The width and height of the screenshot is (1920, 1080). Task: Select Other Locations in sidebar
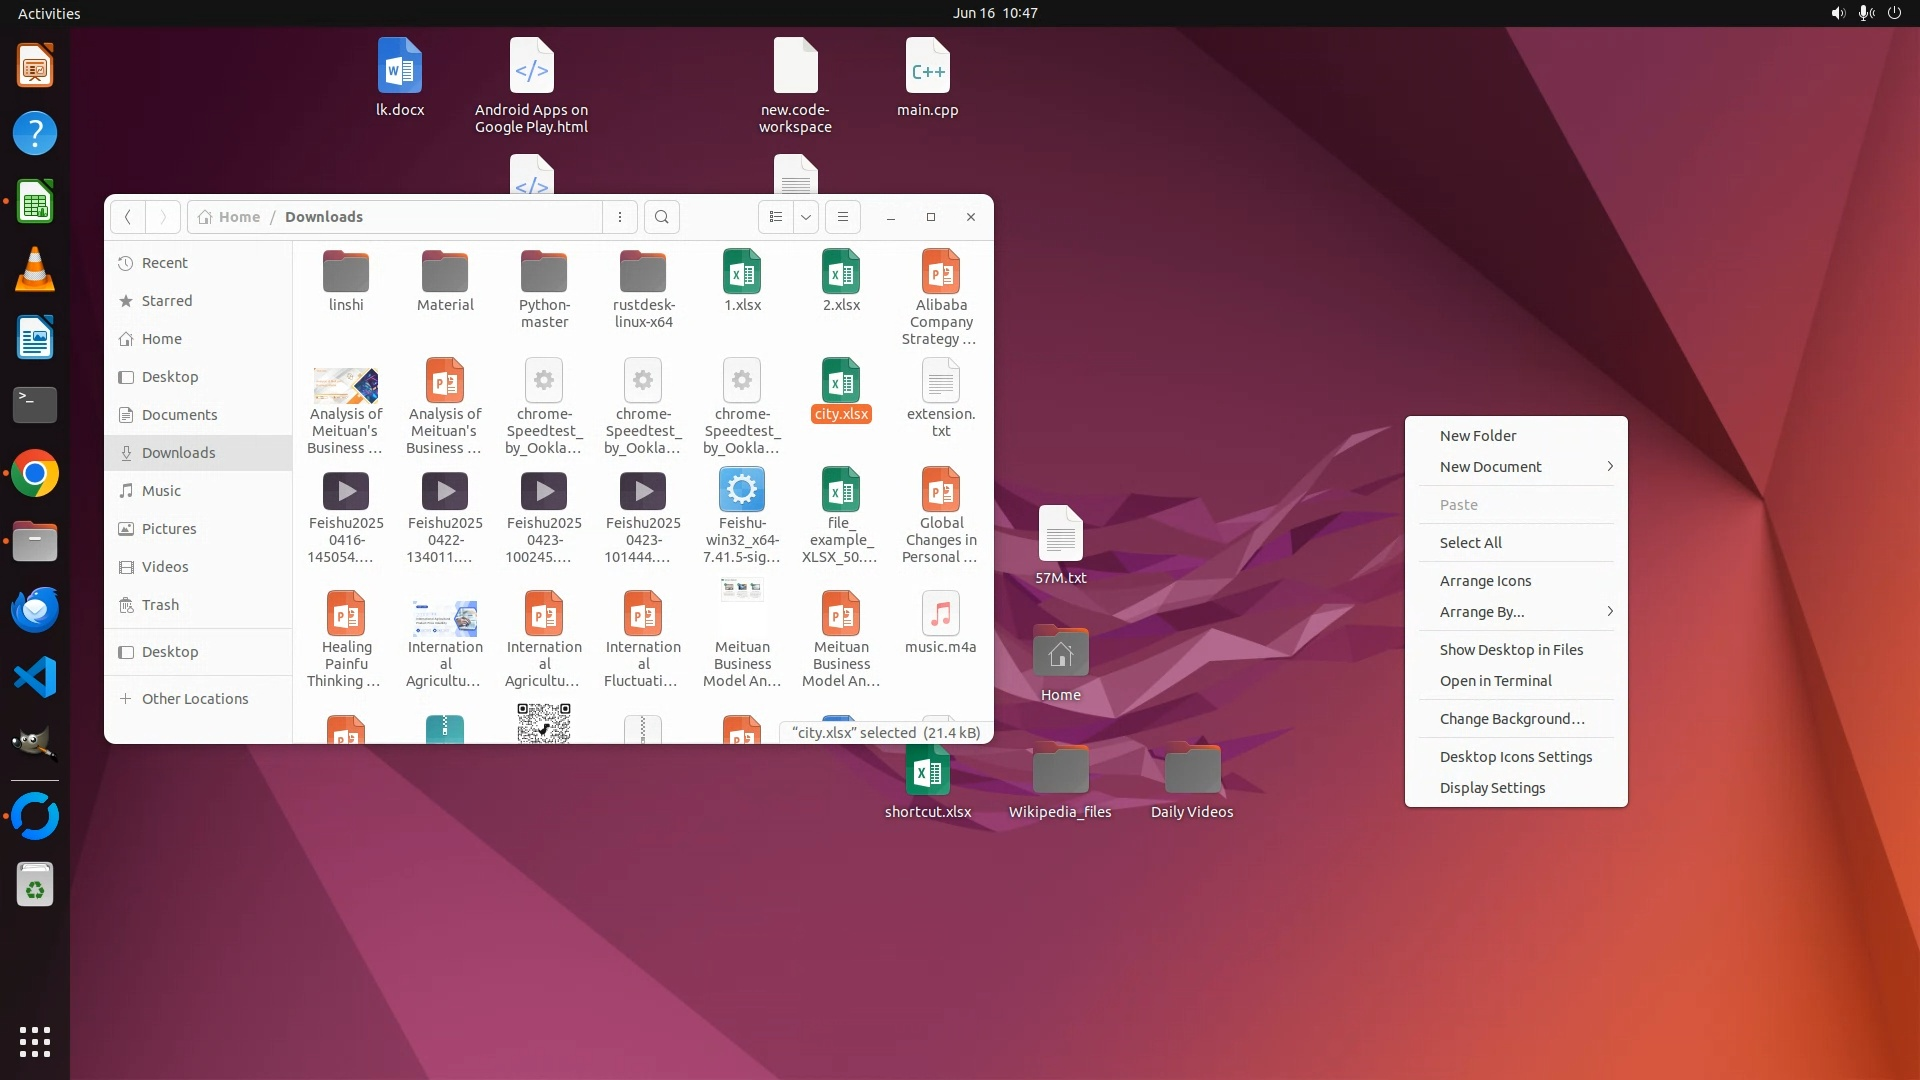pos(195,699)
